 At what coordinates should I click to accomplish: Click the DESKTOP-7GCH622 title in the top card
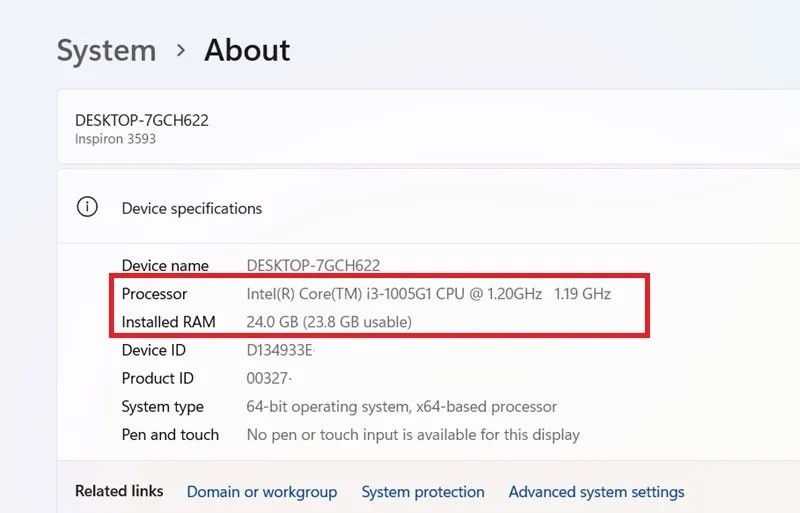[x=141, y=120]
